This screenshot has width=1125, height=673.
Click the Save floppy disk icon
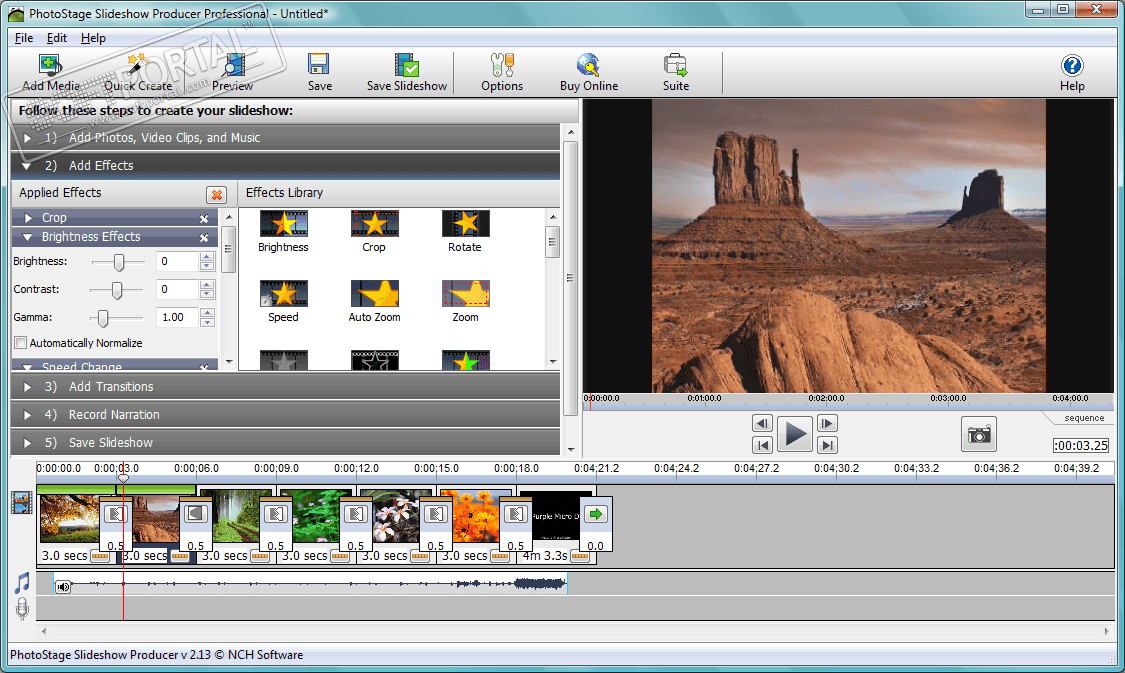(x=319, y=65)
